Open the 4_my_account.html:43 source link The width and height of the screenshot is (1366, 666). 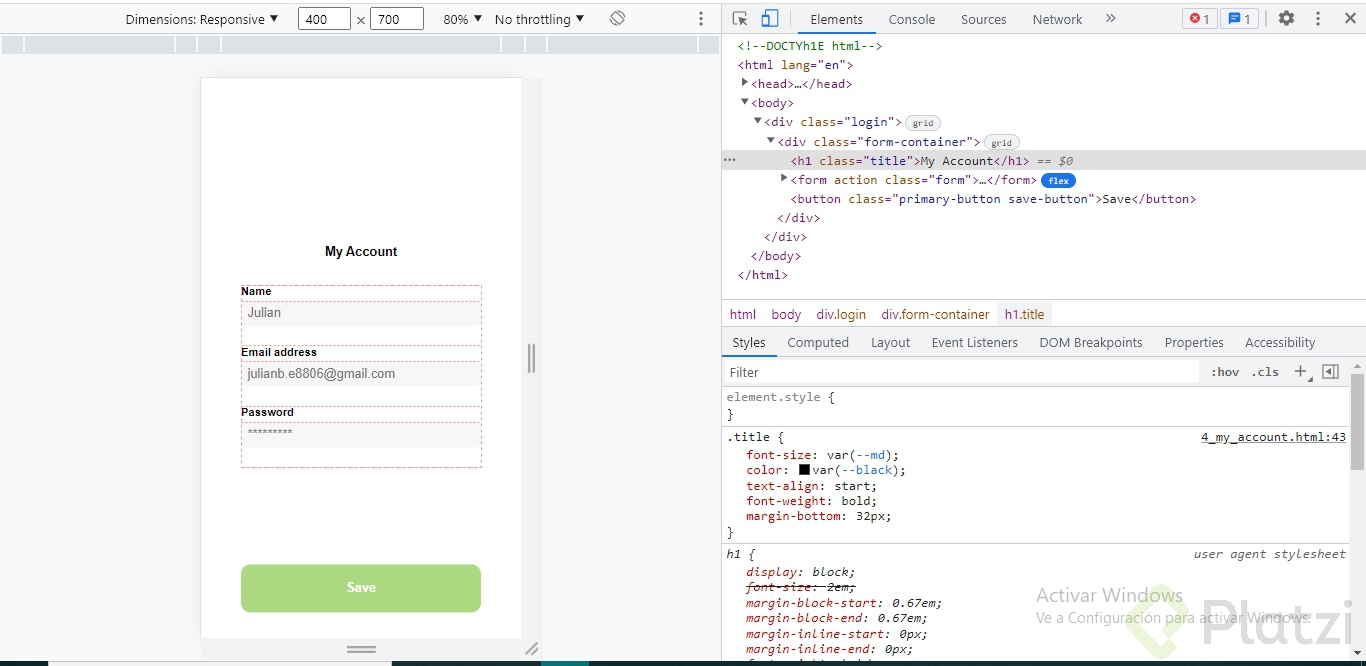pyautogui.click(x=1273, y=437)
